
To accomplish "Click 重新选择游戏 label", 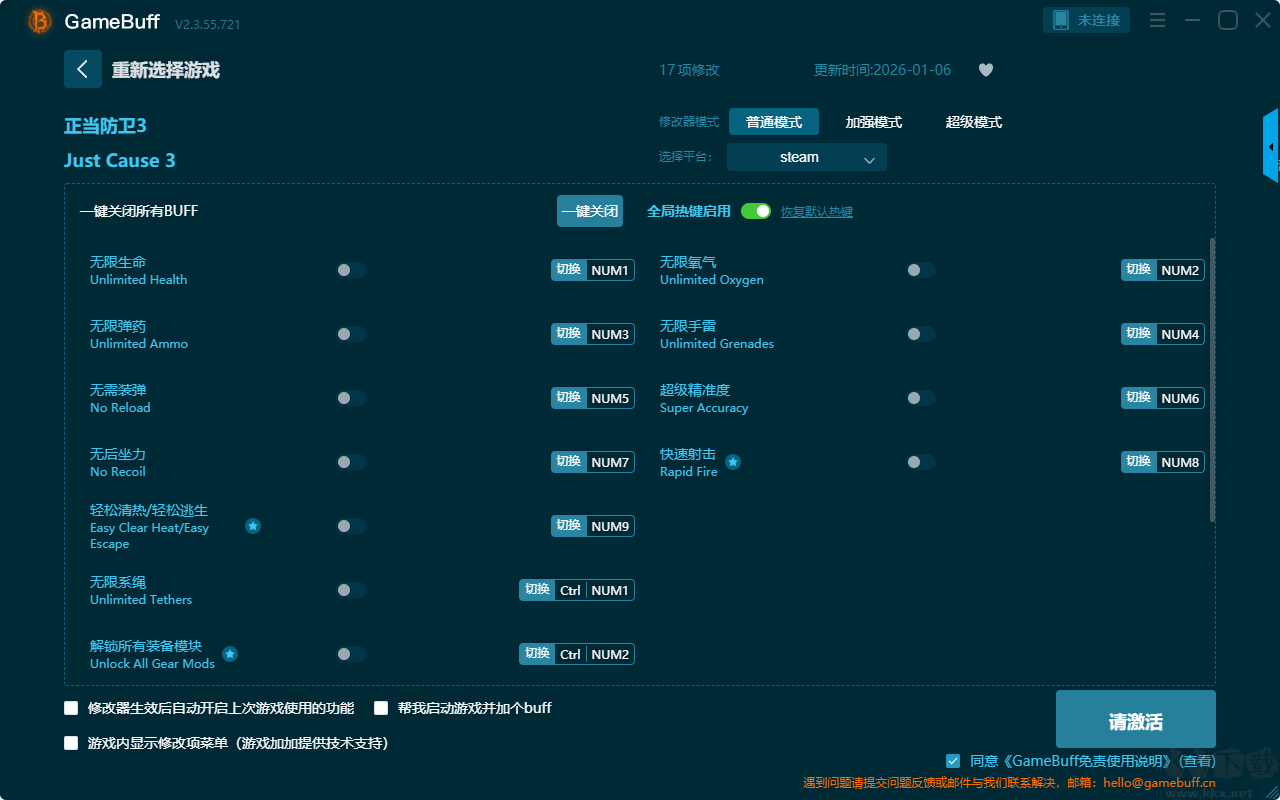I will pos(166,70).
